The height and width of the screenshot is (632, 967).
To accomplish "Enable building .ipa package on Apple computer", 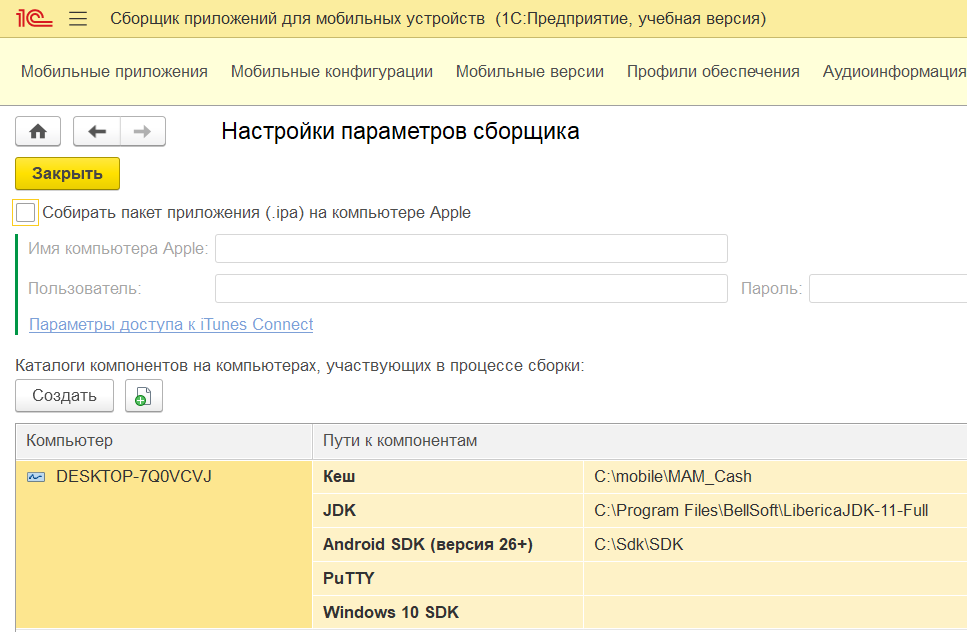I will [x=25, y=213].
